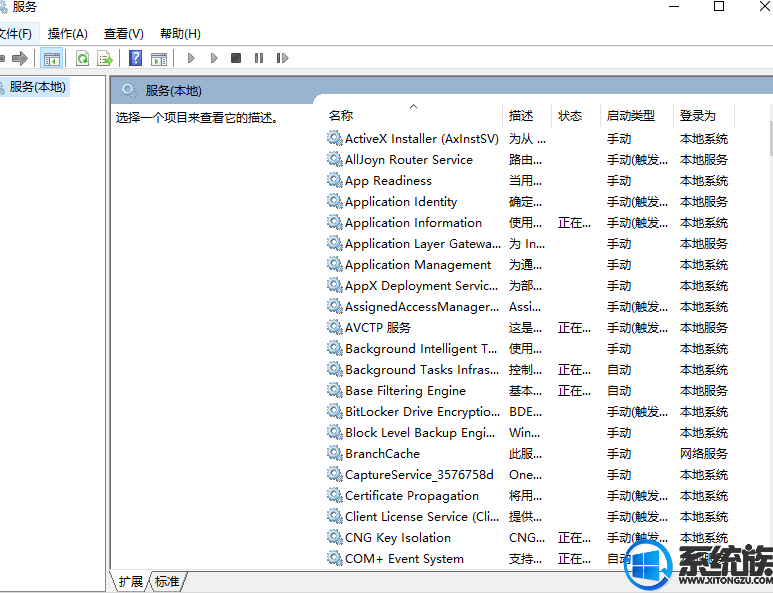
Task: Sort by the 描述 column header
Action: tap(521, 115)
